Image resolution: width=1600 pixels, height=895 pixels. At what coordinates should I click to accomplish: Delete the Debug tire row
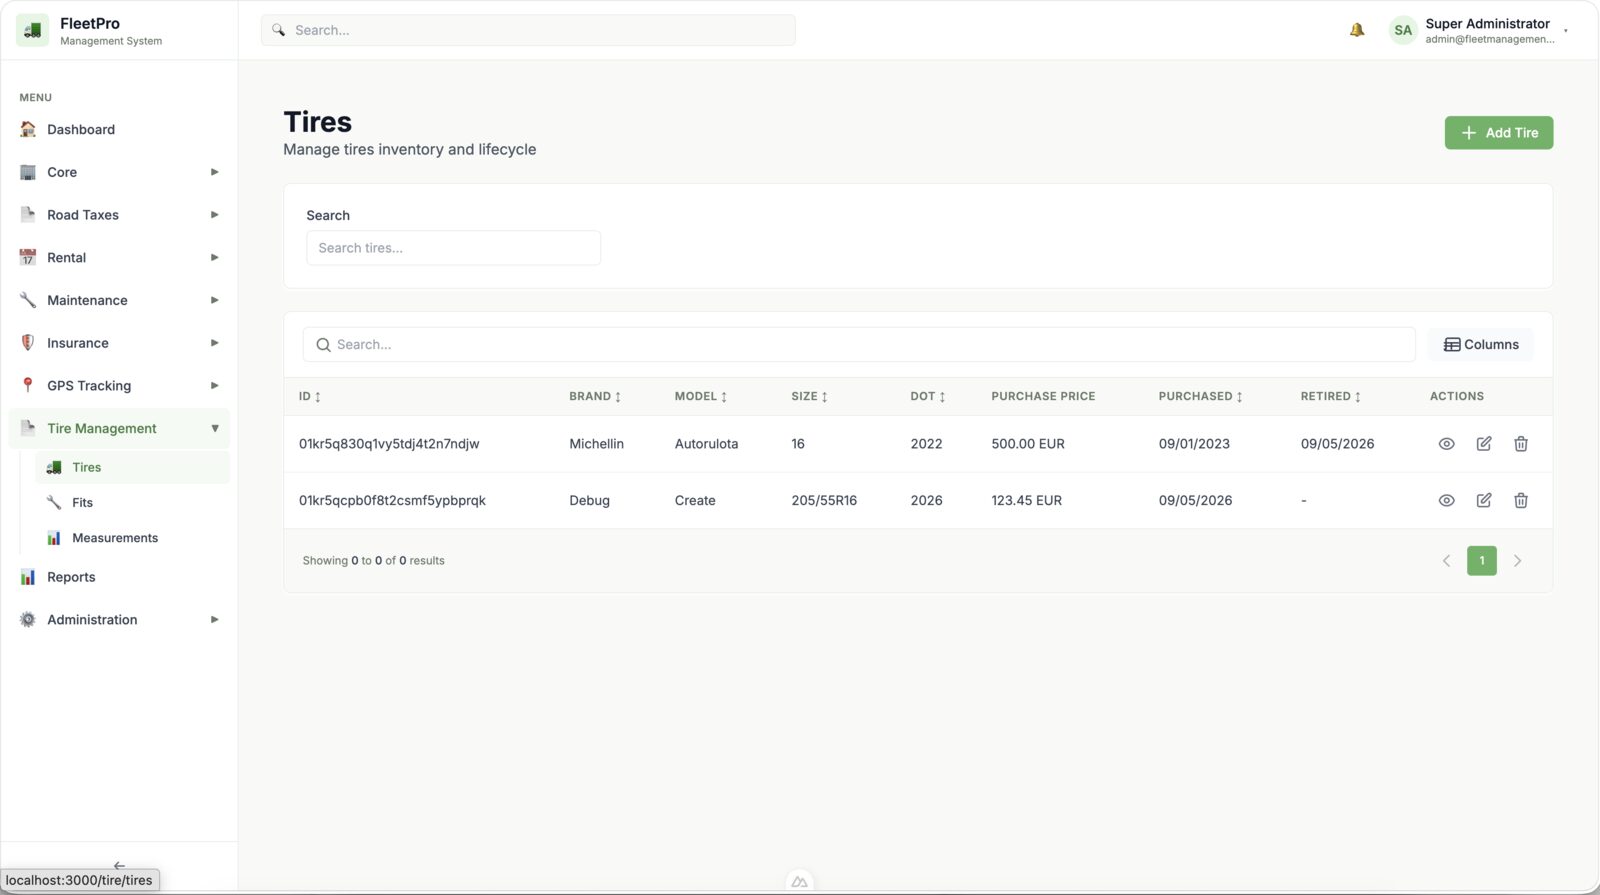pyautogui.click(x=1521, y=501)
